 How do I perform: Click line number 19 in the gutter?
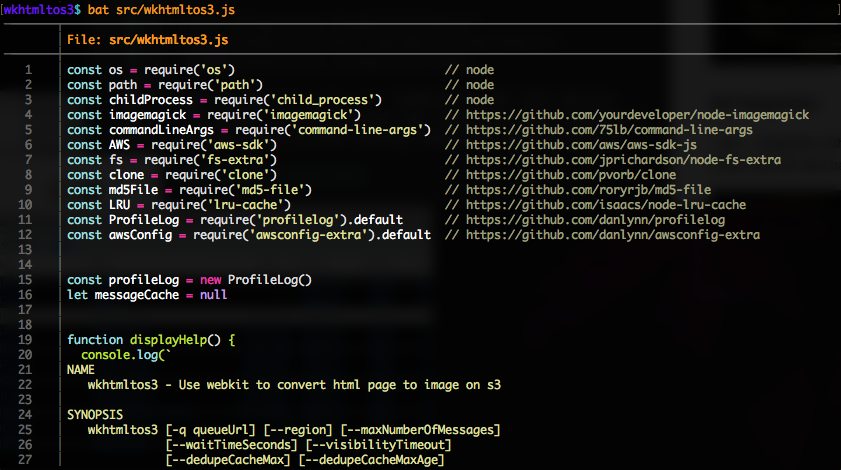pyautogui.click(x=25, y=340)
